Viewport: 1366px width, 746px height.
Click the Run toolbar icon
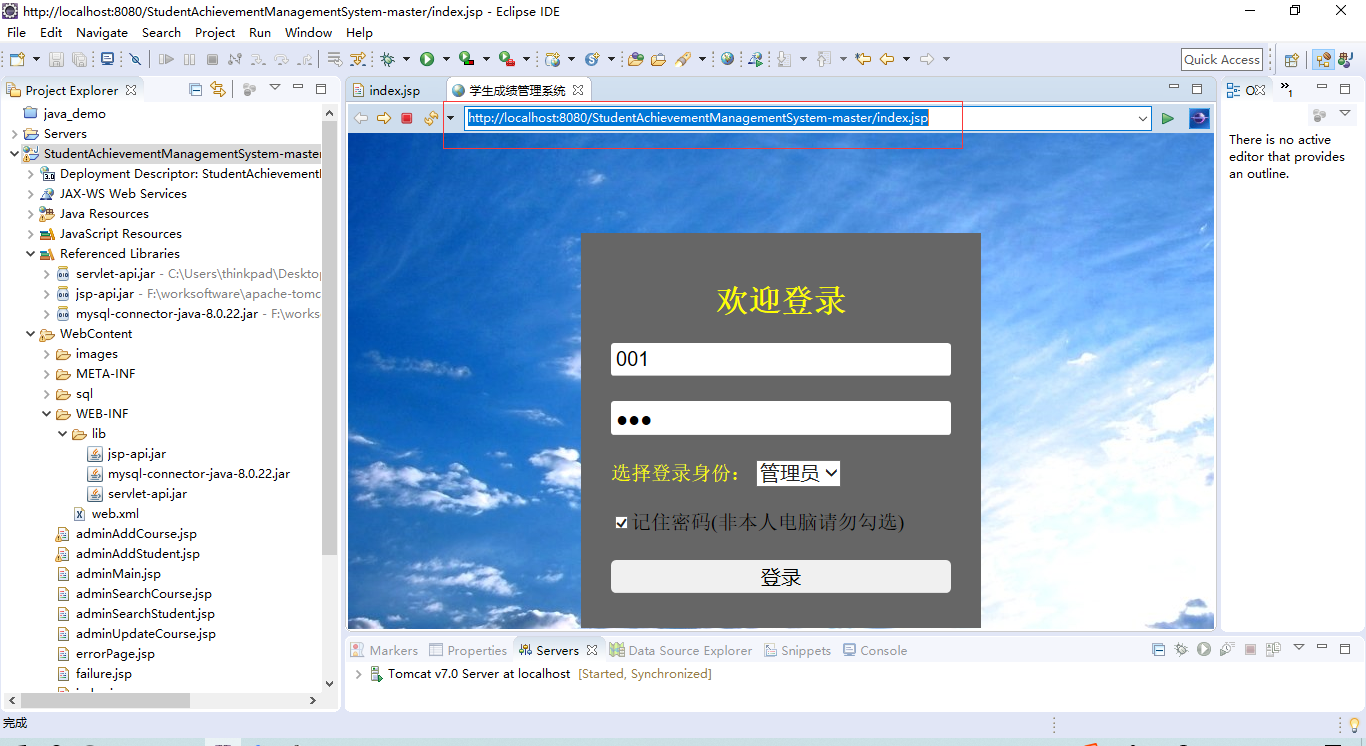coord(426,58)
